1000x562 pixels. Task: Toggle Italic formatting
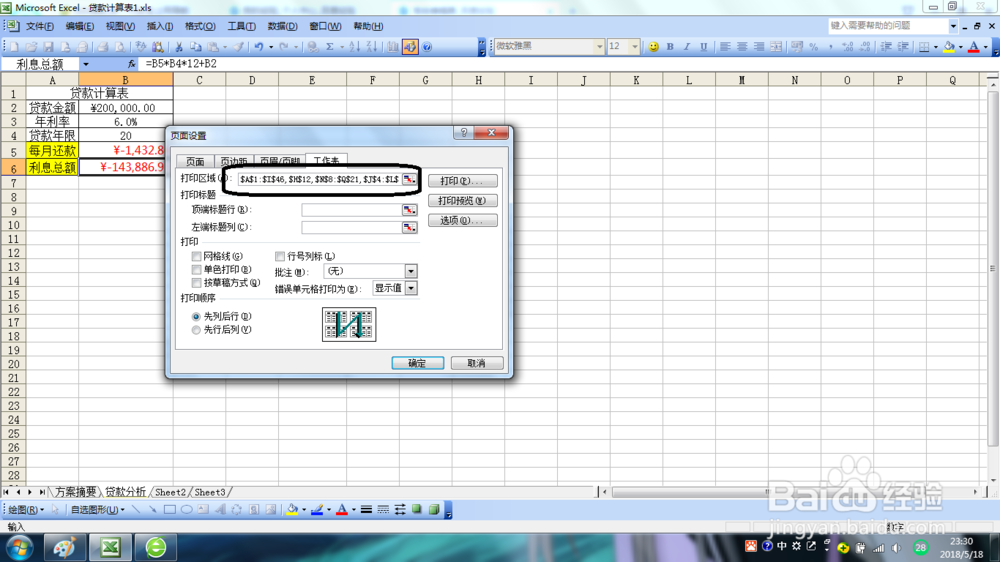[687, 47]
